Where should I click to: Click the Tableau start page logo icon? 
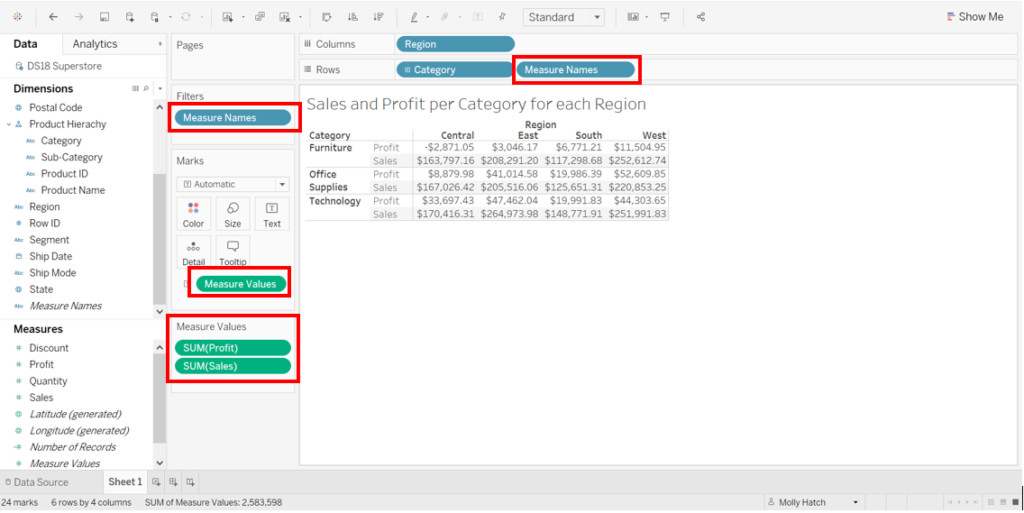[17, 17]
